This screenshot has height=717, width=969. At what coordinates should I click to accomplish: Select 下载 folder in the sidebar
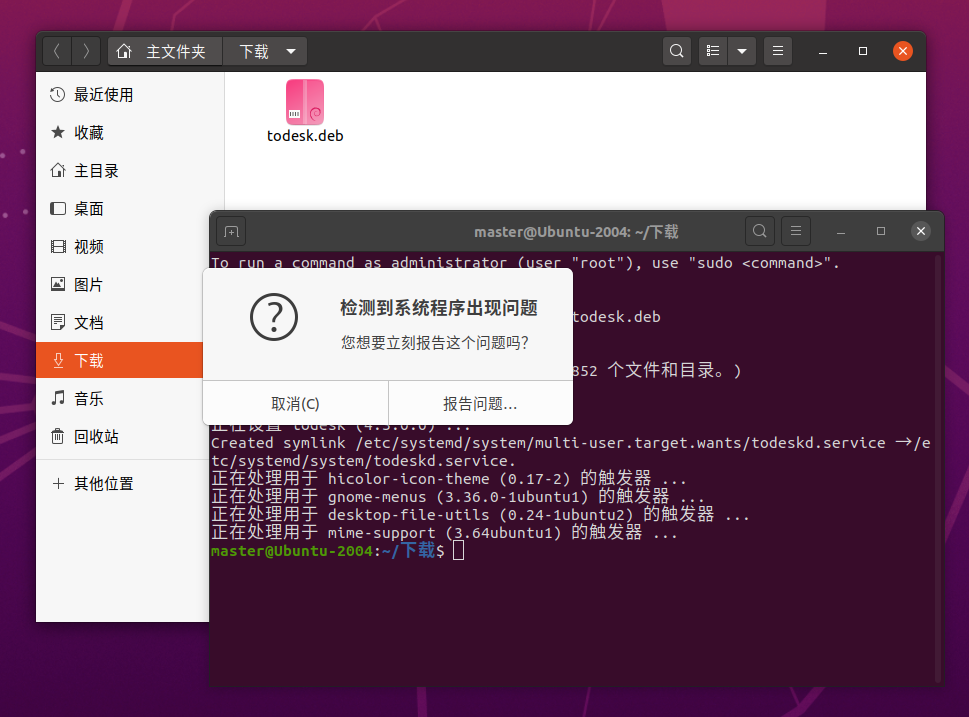(120, 360)
